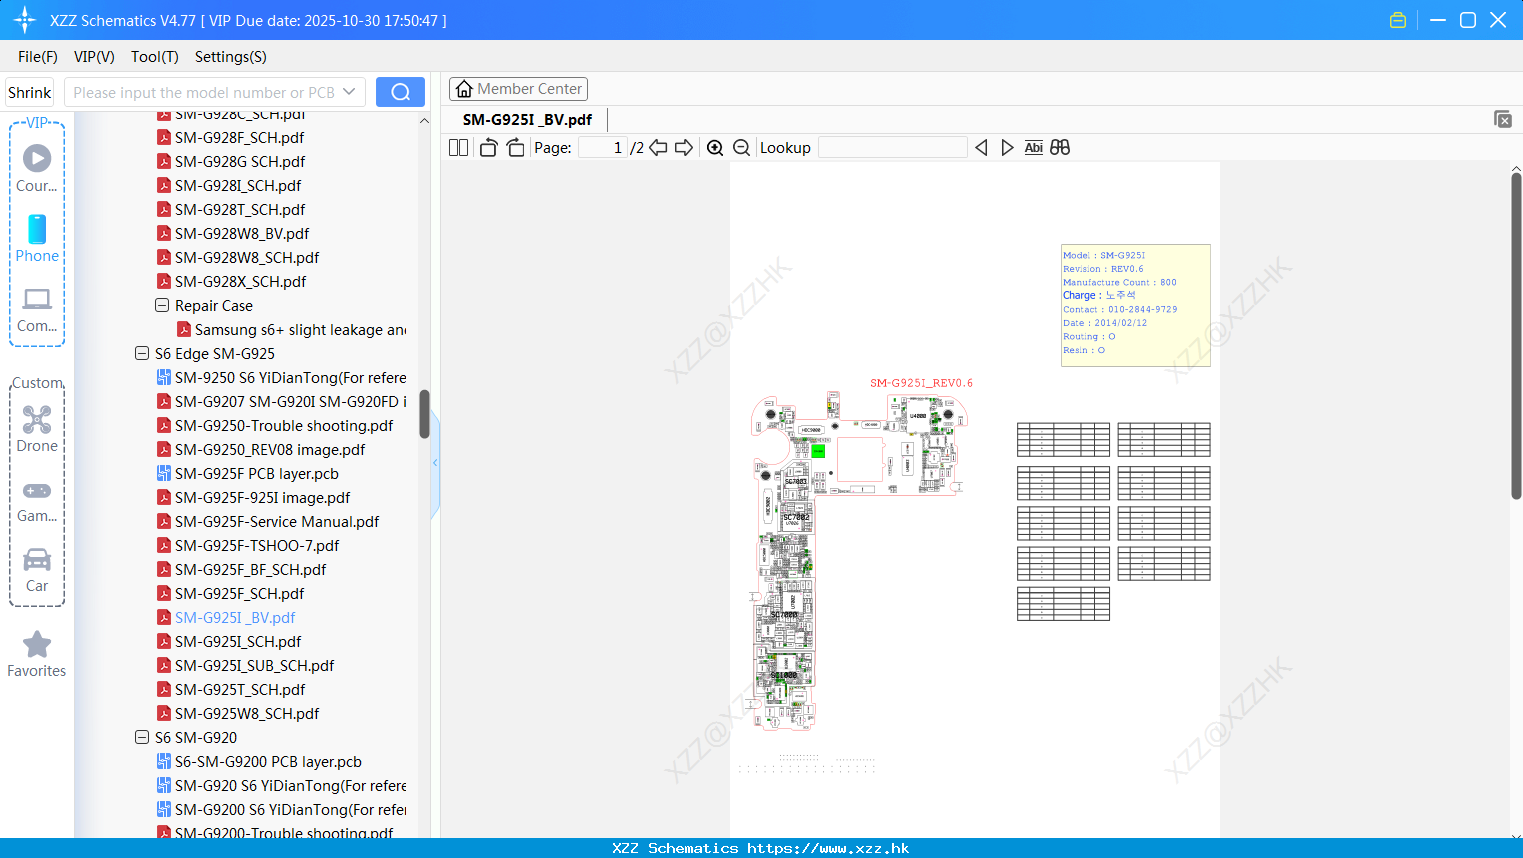Click the Lookup text field
The image size is (1523, 858).
(892, 147)
